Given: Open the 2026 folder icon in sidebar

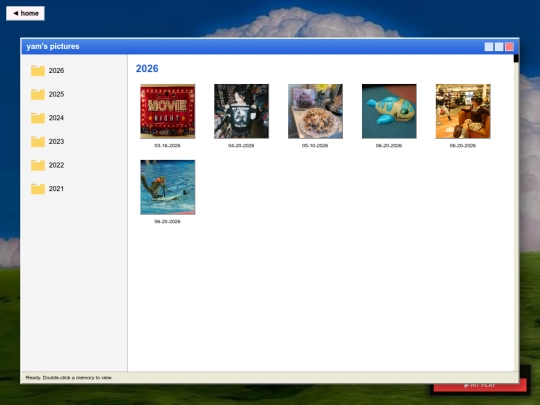Looking at the screenshot, I should coord(38,71).
